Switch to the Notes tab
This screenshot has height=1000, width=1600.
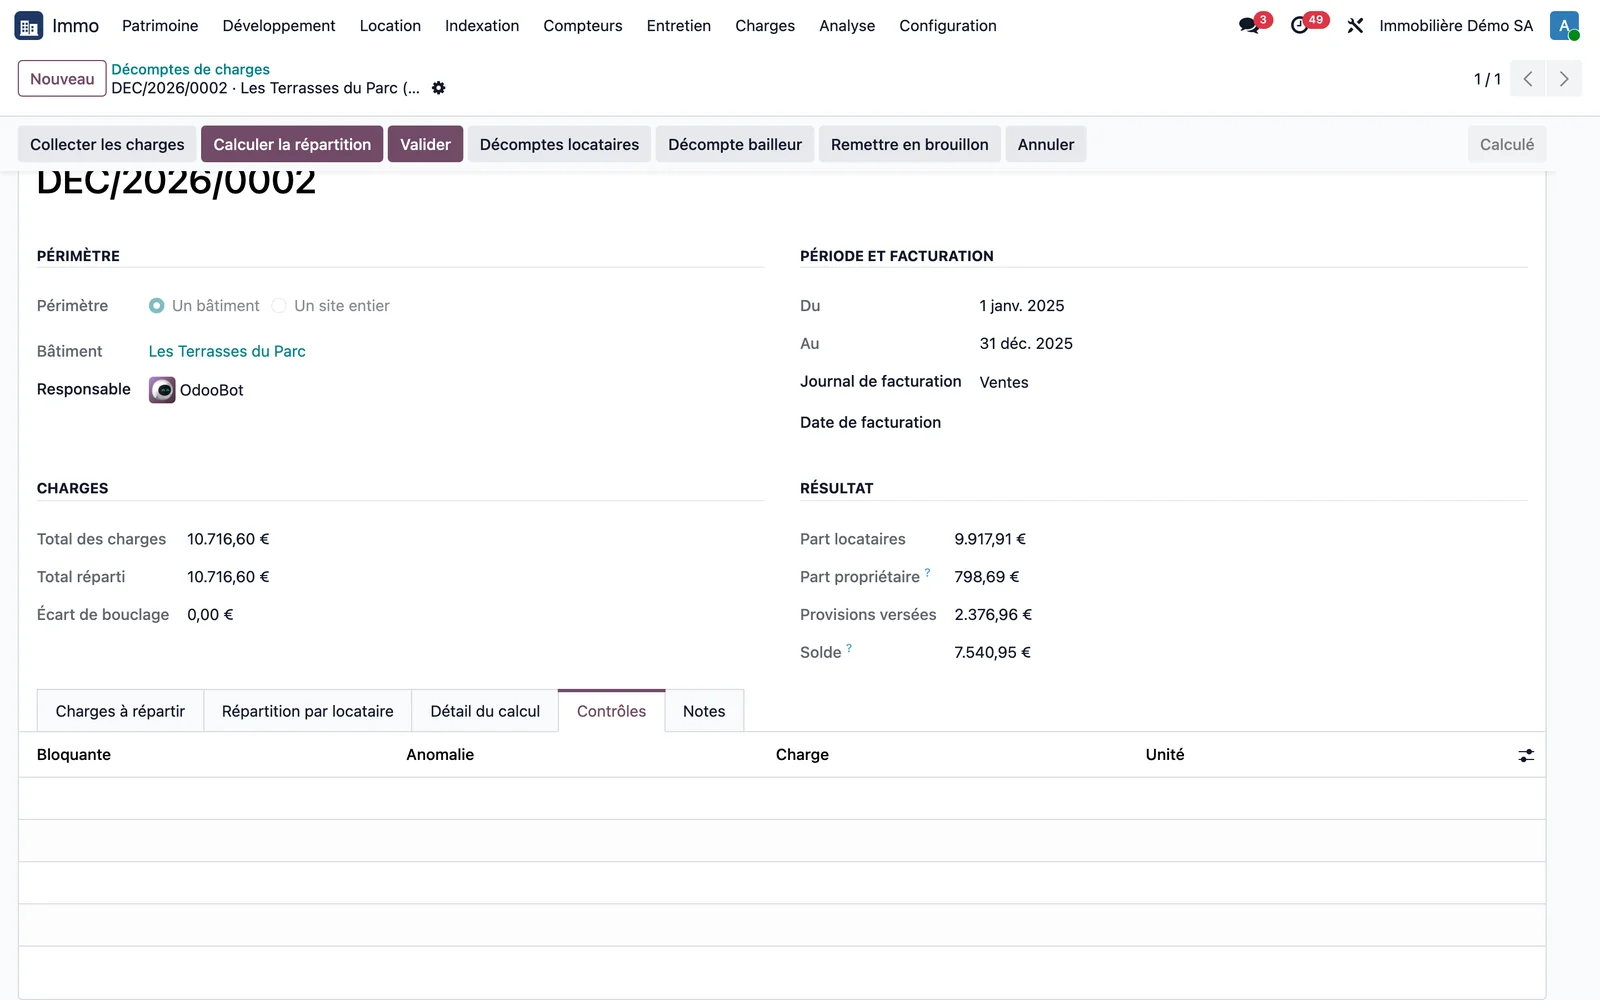pos(704,711)
